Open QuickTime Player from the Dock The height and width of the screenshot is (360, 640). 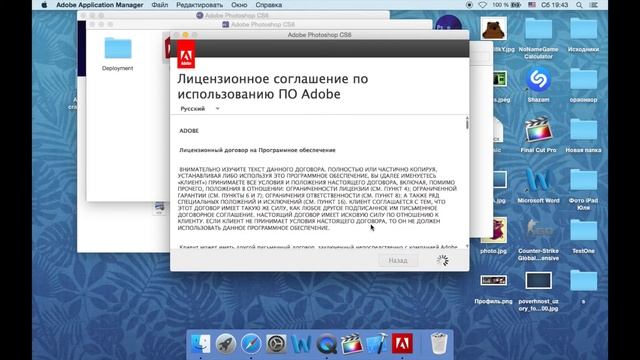point(327,344)
